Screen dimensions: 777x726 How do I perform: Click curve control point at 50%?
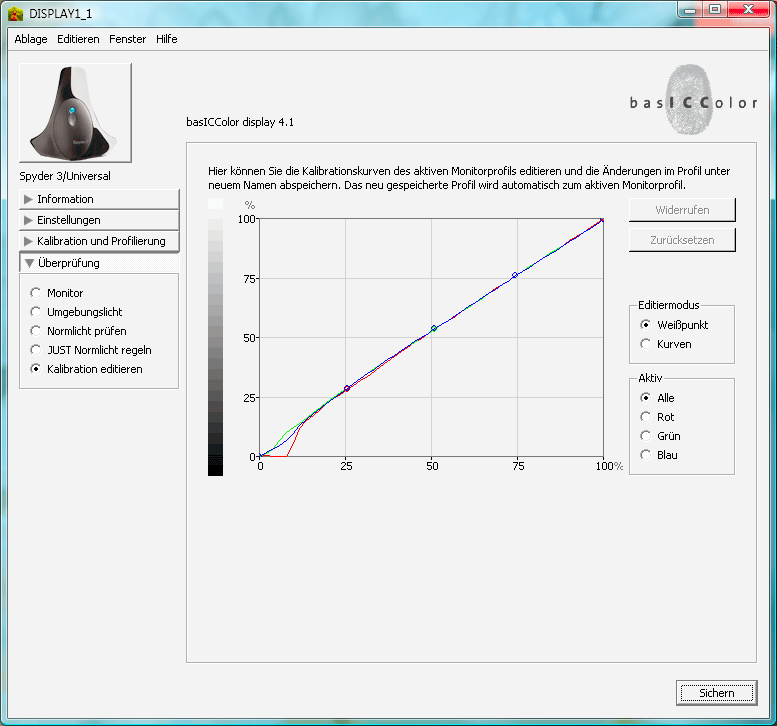point(433,328)
